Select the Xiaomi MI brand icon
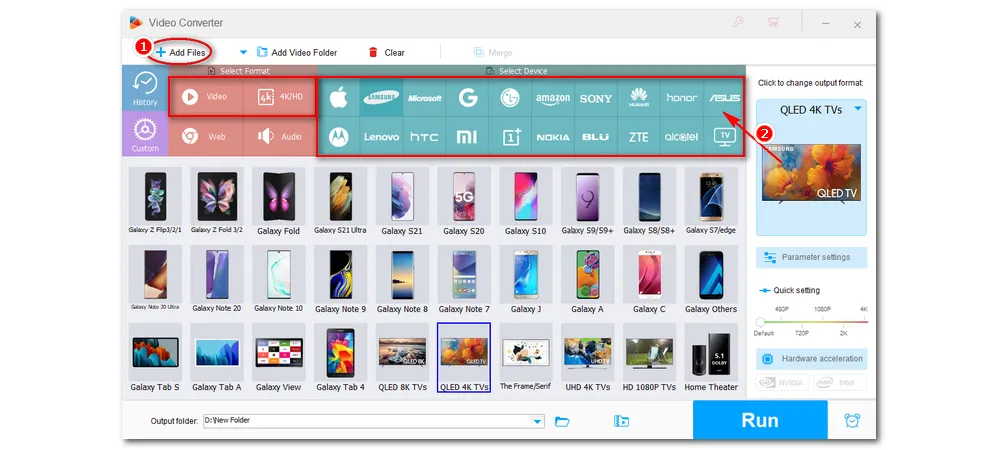The width and height of the screenshot is (1000, 450). click(x=467, y=136)
